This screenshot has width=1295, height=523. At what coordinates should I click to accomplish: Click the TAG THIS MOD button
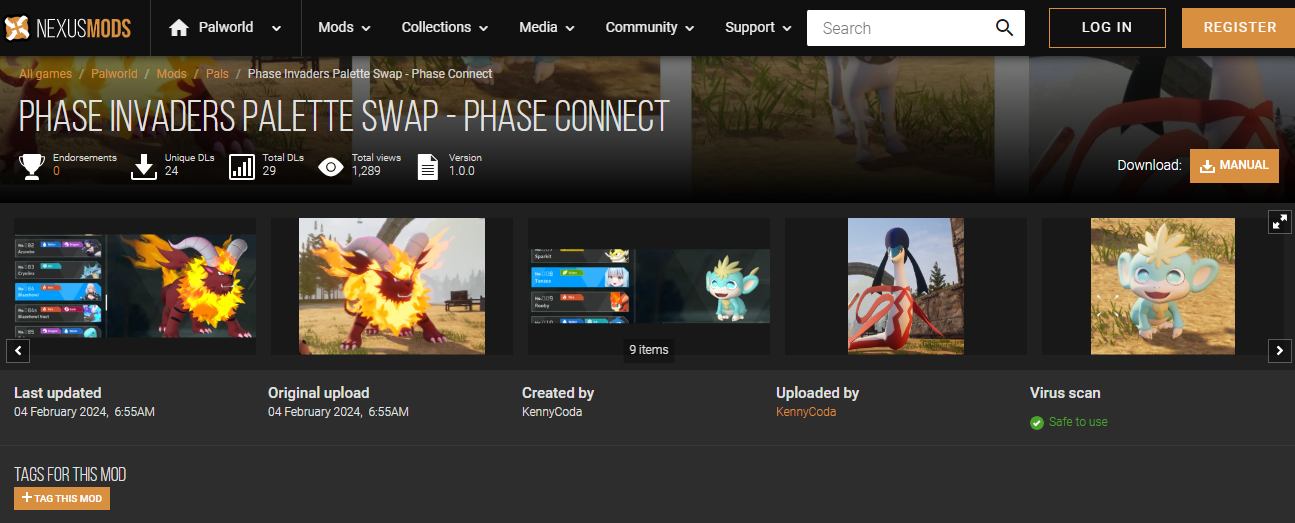(x=62, y=498)
